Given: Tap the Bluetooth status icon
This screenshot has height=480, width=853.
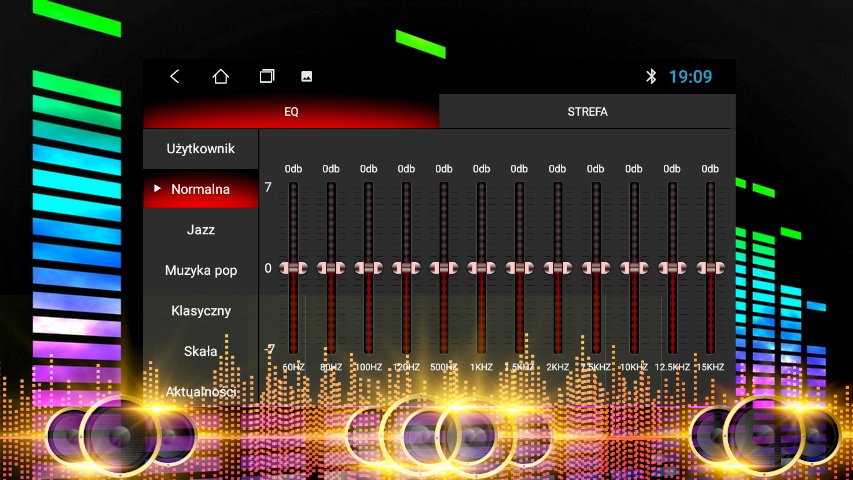Looking at the screenshot, I should click(x=651, y=76).
